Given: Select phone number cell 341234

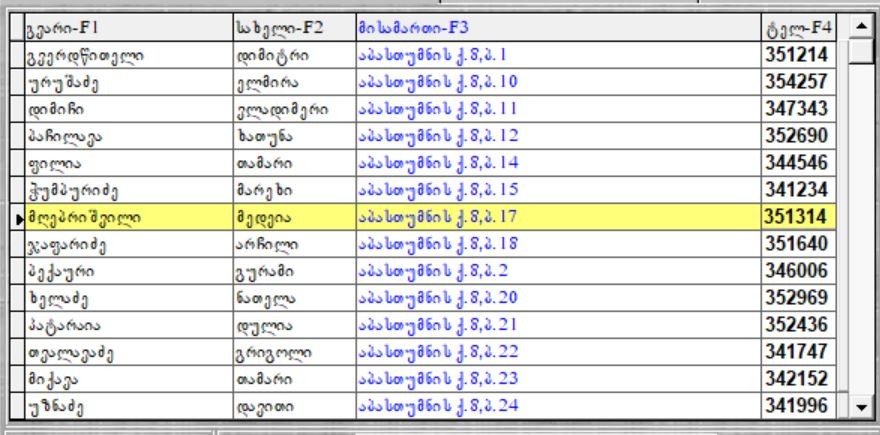Looking at the screenshot, I should (799, 190).
